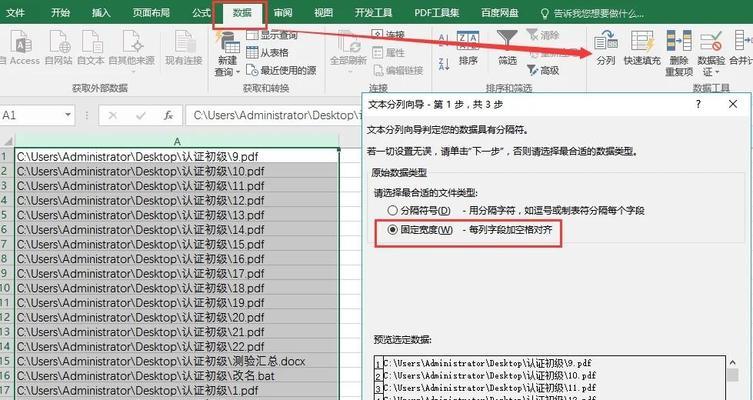
Task: Click preview row 2 with 10.pdf
Action: pos(550,375)
